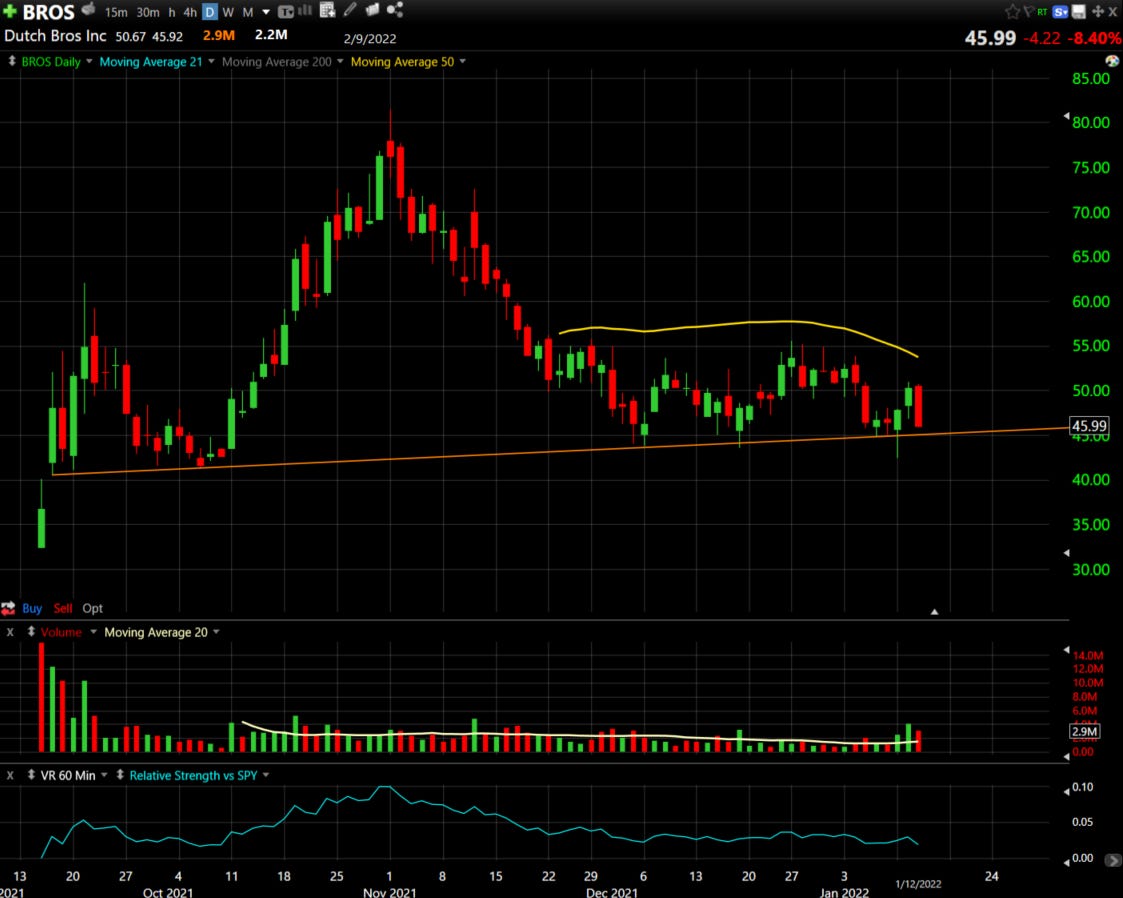1123x898 pixels.
Task: Click the green plus add-symbol icon
Action: 10,11
